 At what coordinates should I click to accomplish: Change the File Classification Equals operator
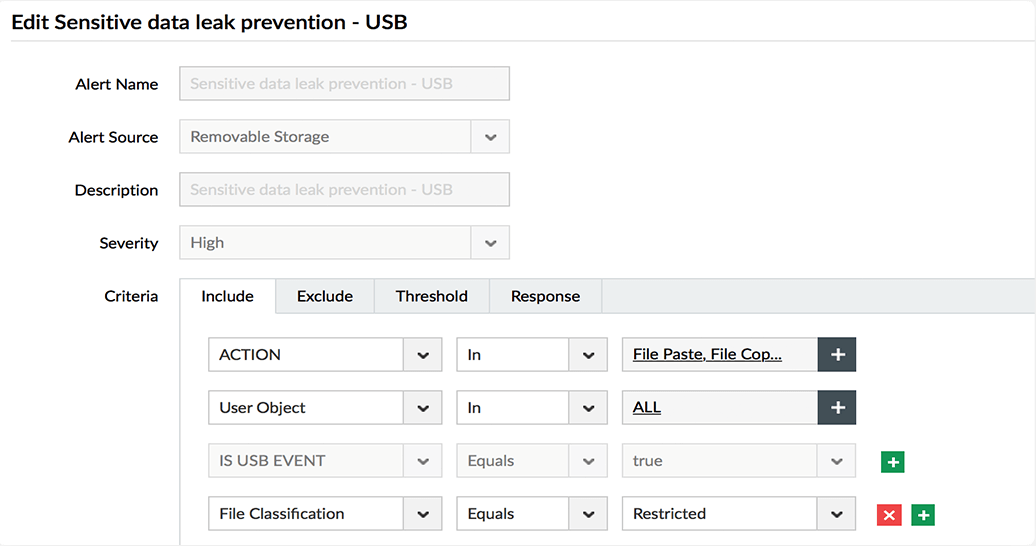(588, 514)
